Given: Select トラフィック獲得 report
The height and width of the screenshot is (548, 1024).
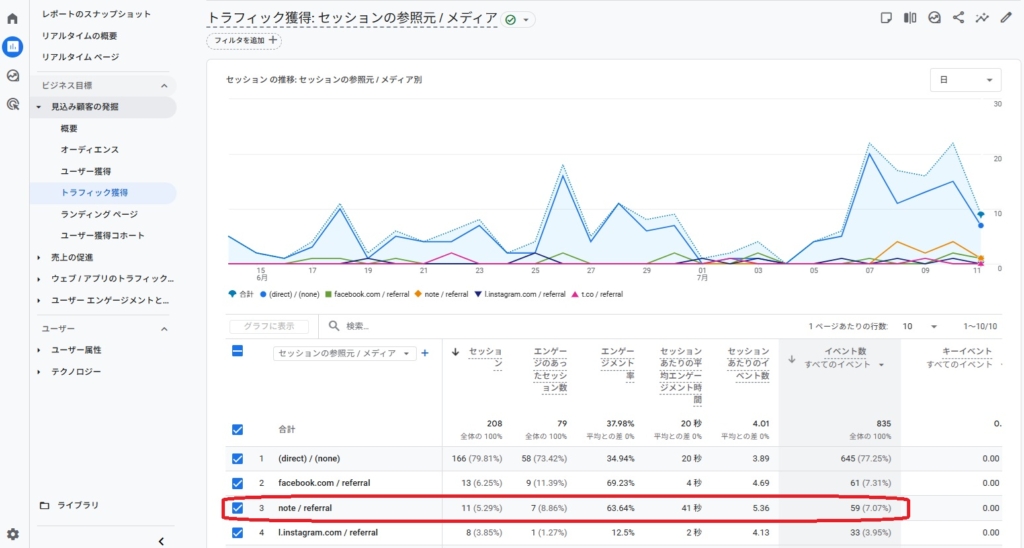Looking at the screenshot, I should pos(94,193).
